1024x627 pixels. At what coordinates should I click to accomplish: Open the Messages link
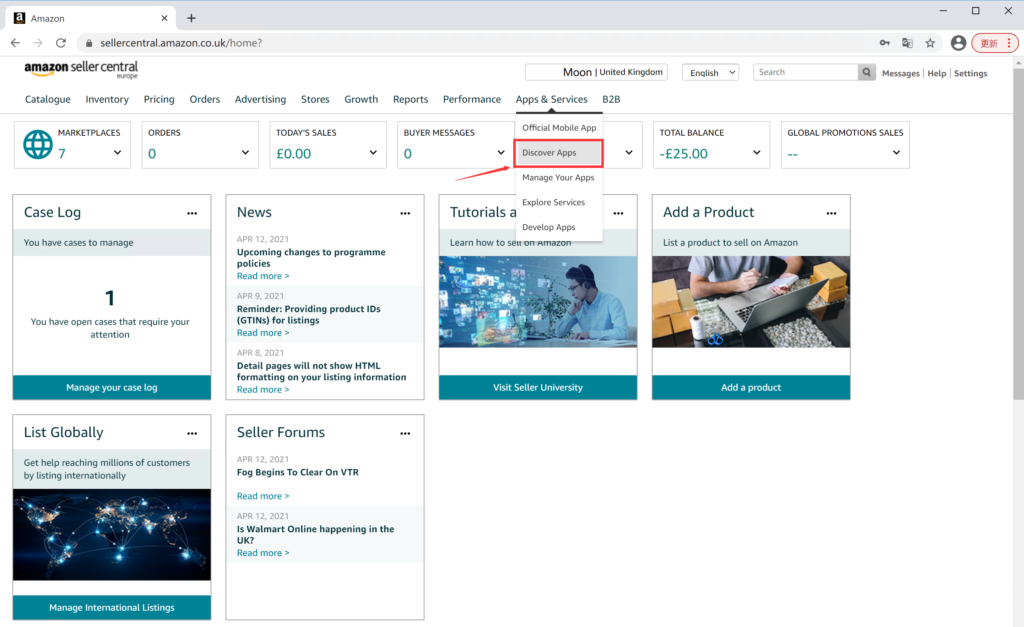pyautogui.click(x=901, y=73)
